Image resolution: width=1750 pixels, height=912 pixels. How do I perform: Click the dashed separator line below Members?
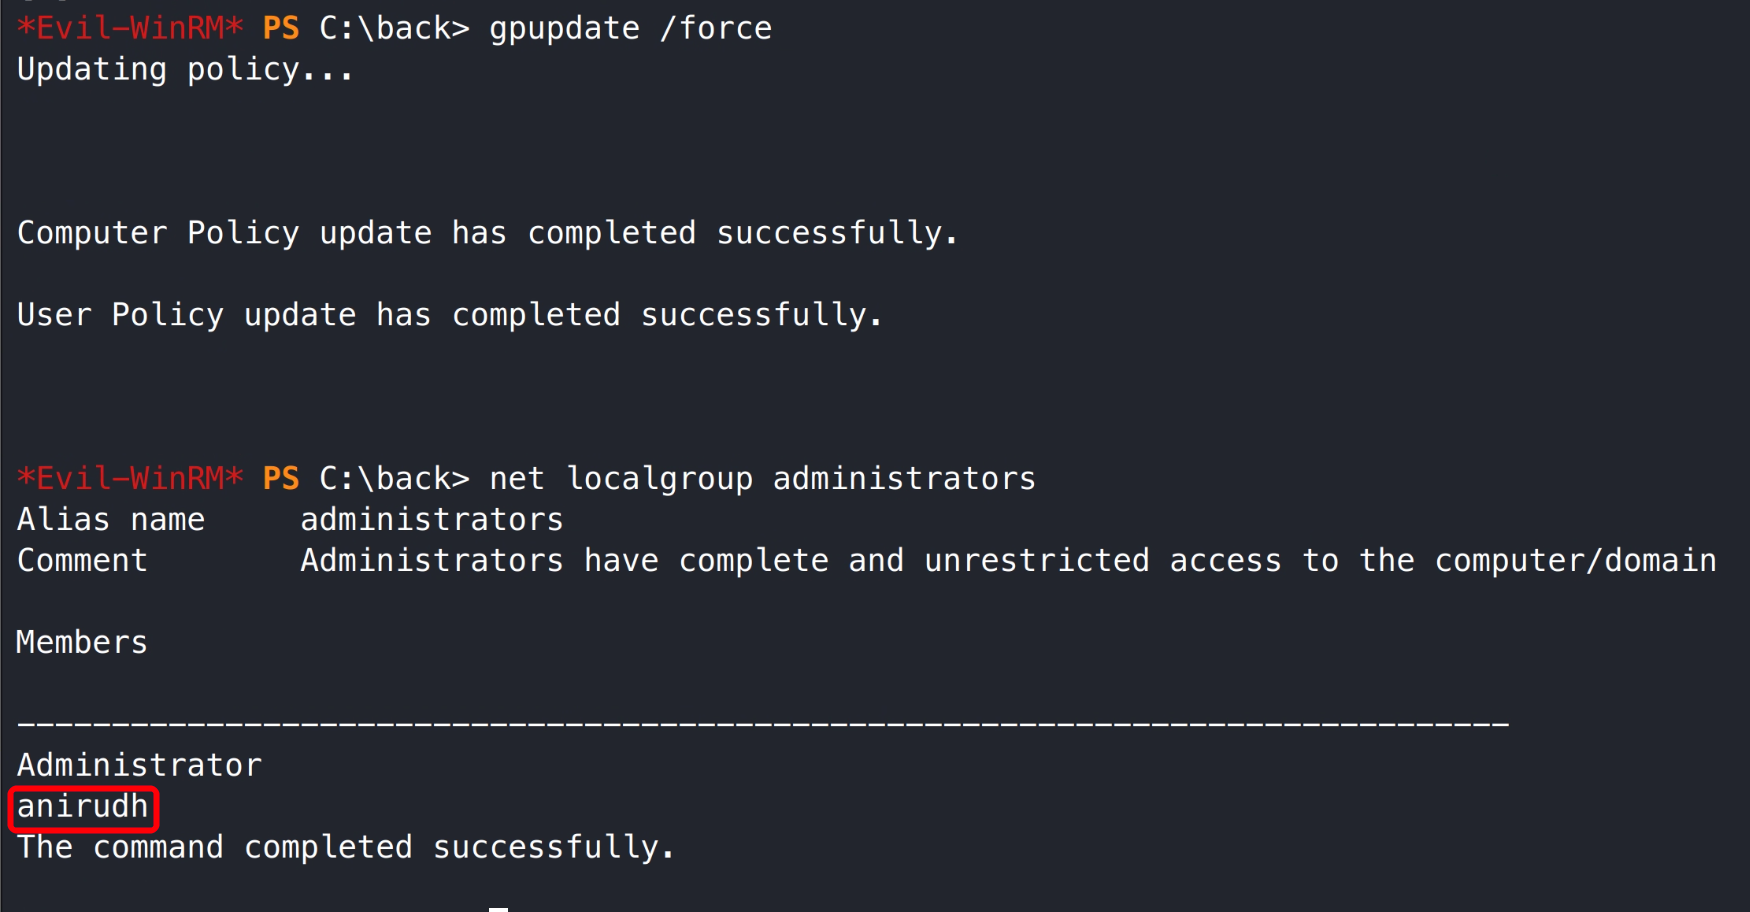pyautogui.click(x=762, y=724)
